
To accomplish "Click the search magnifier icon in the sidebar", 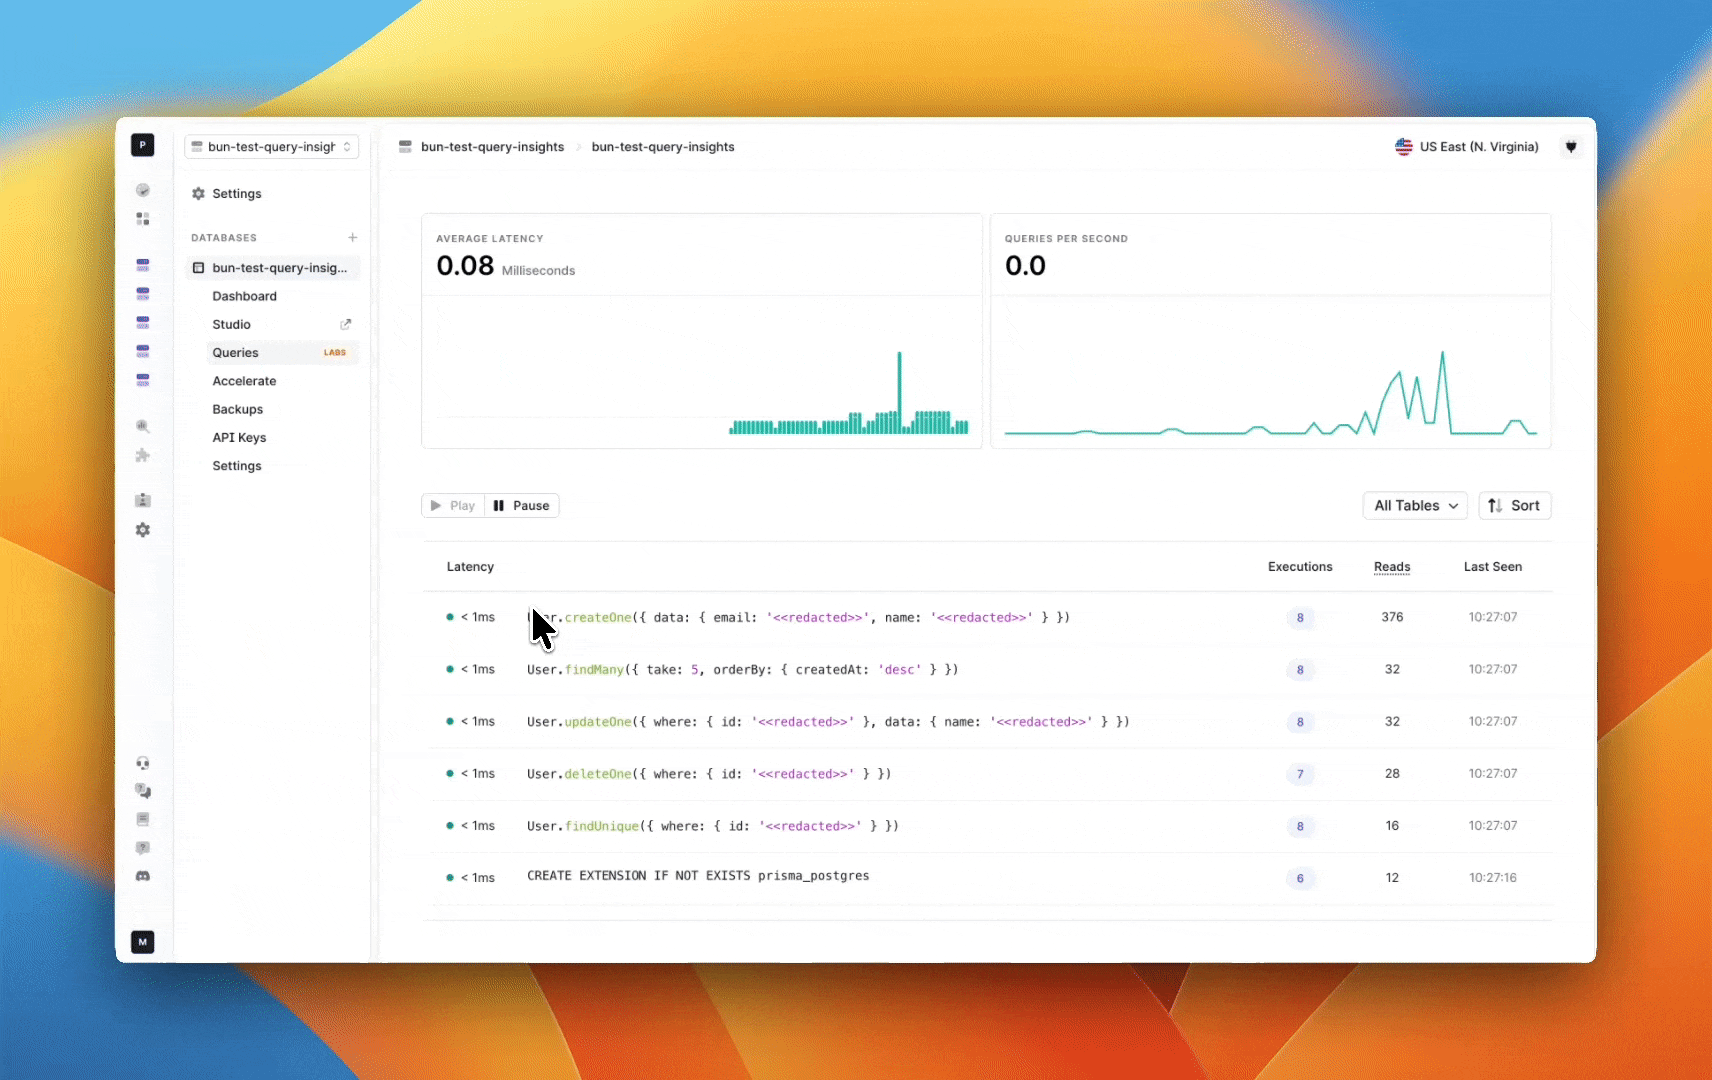I will coord(143,426).
